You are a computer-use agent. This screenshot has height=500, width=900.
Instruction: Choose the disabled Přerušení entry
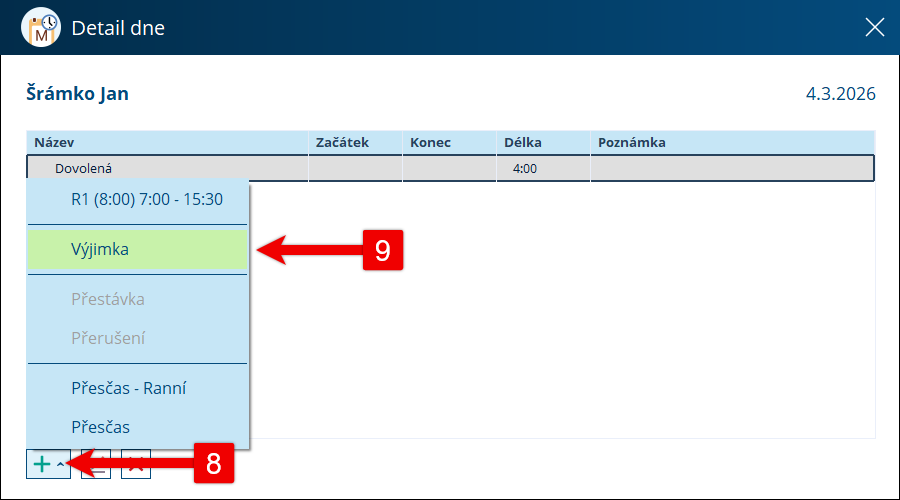[137, 338]
